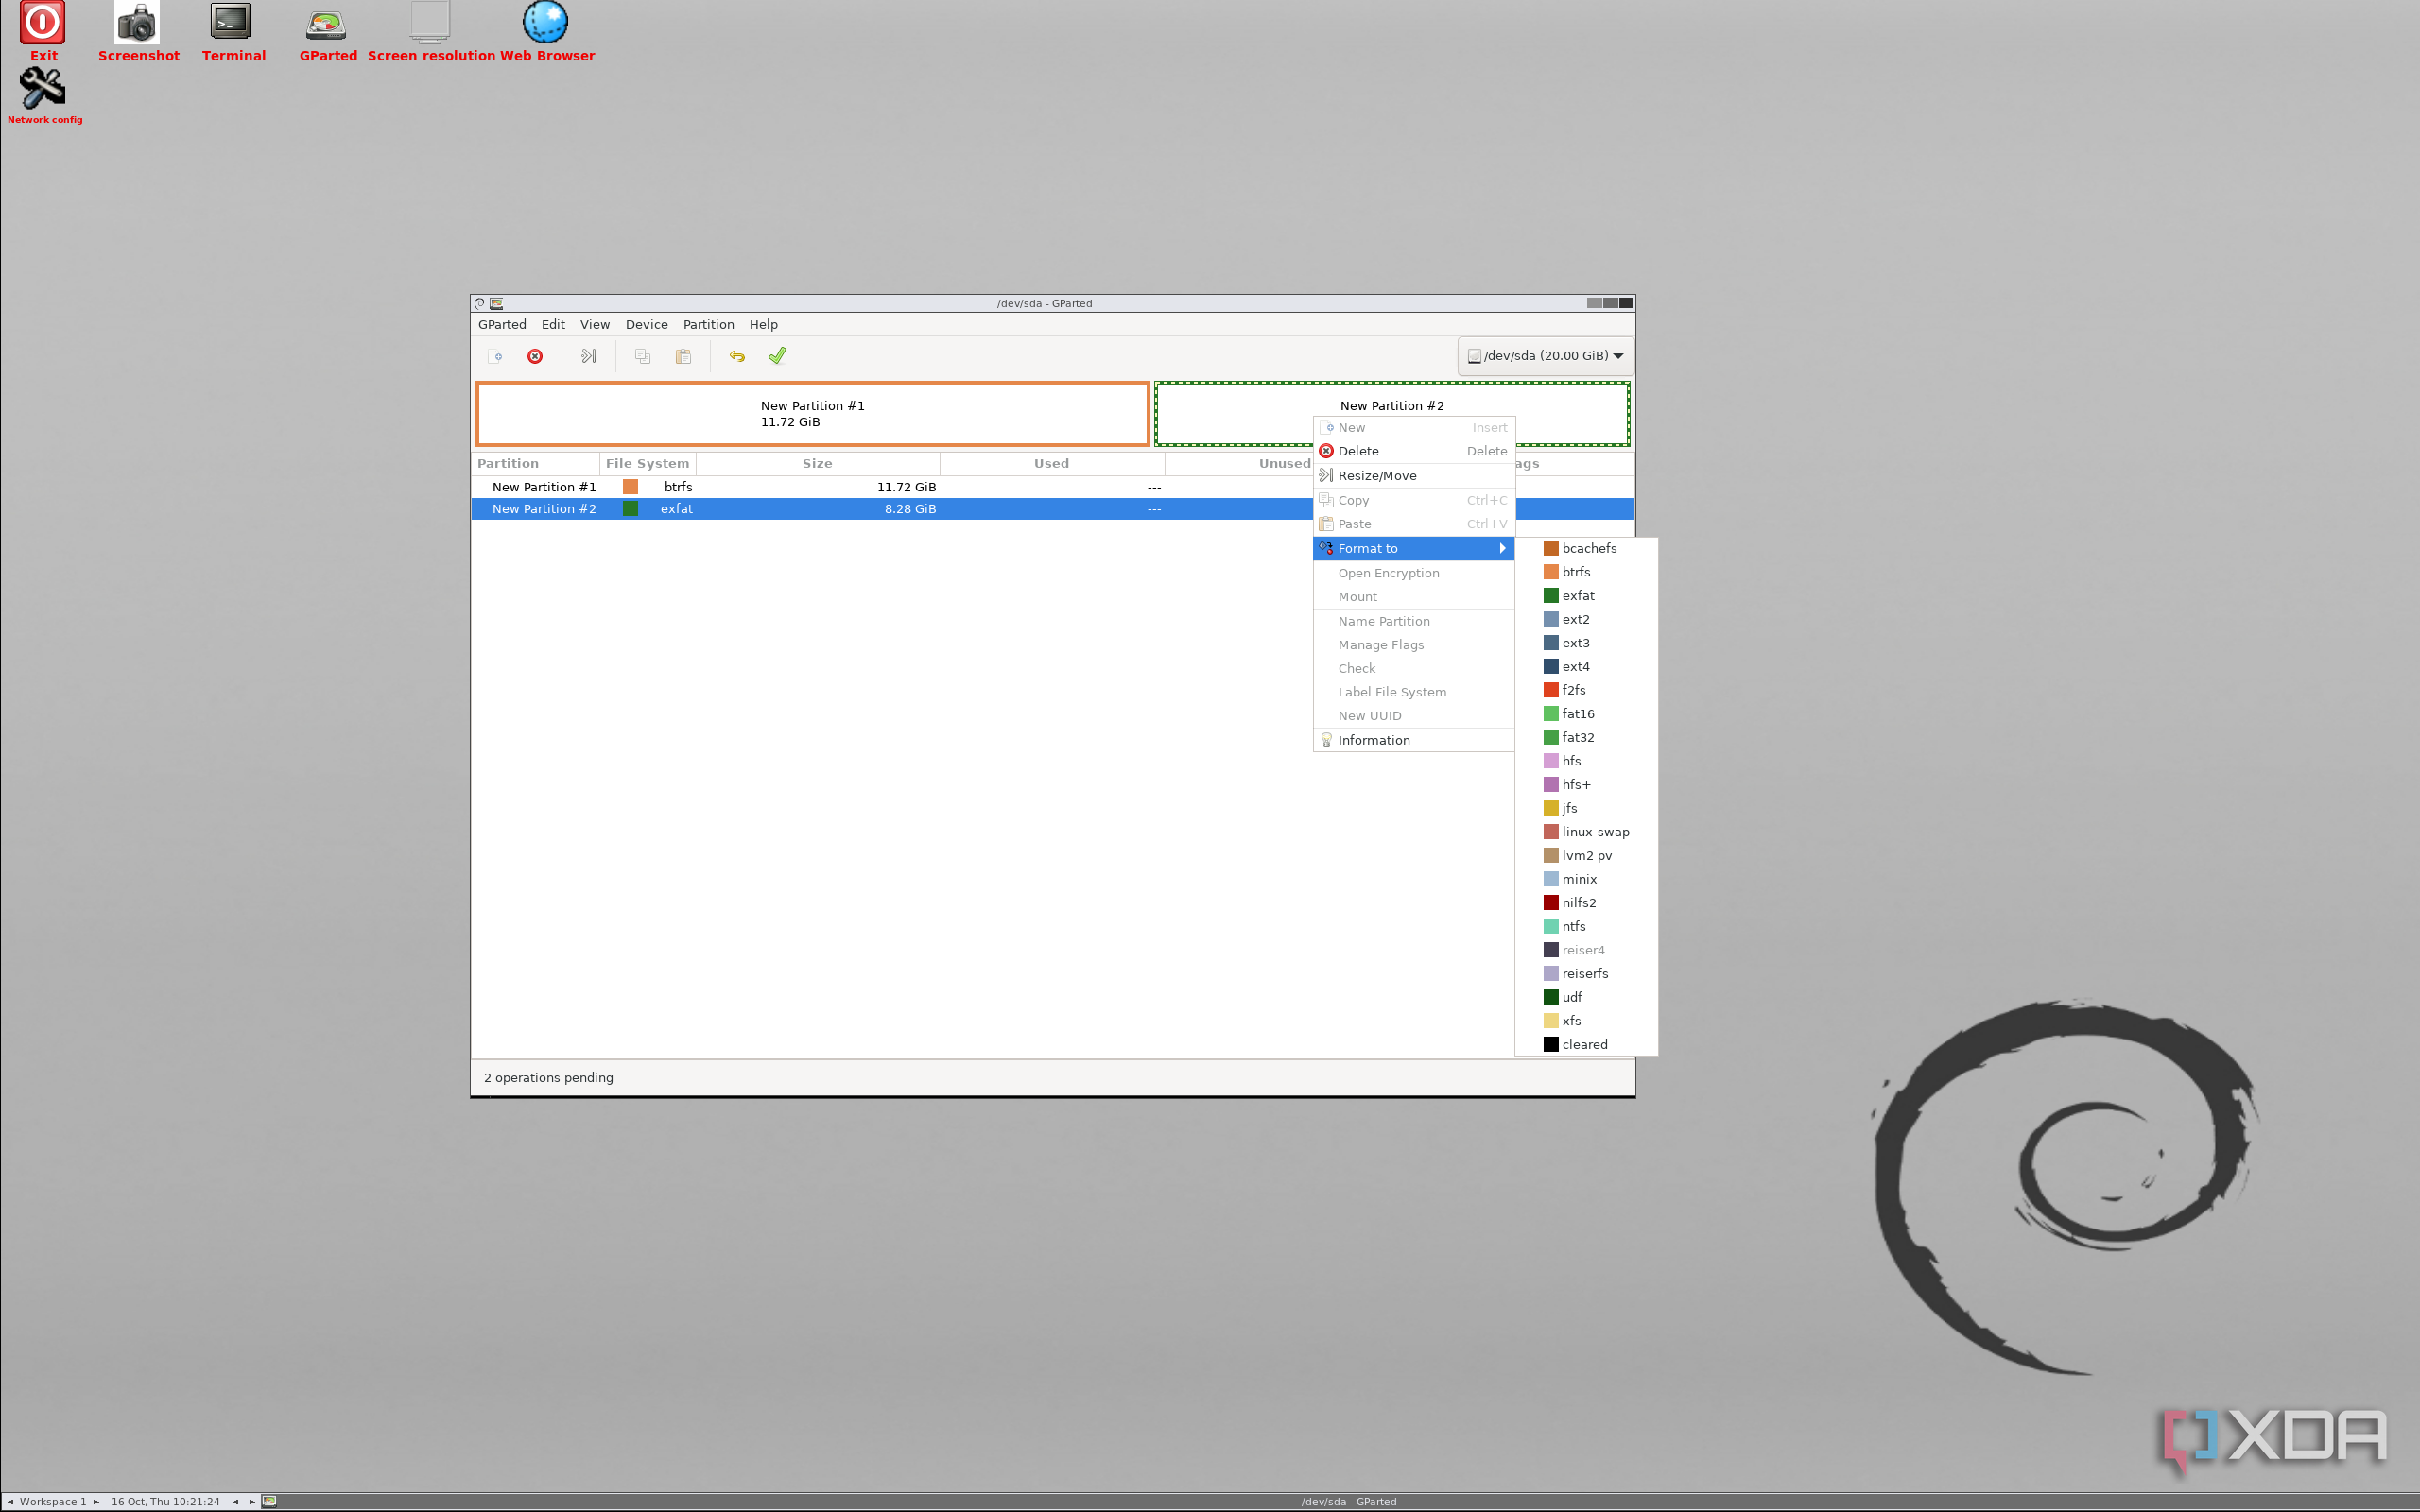Format partition to ext4

point(1587,667)
